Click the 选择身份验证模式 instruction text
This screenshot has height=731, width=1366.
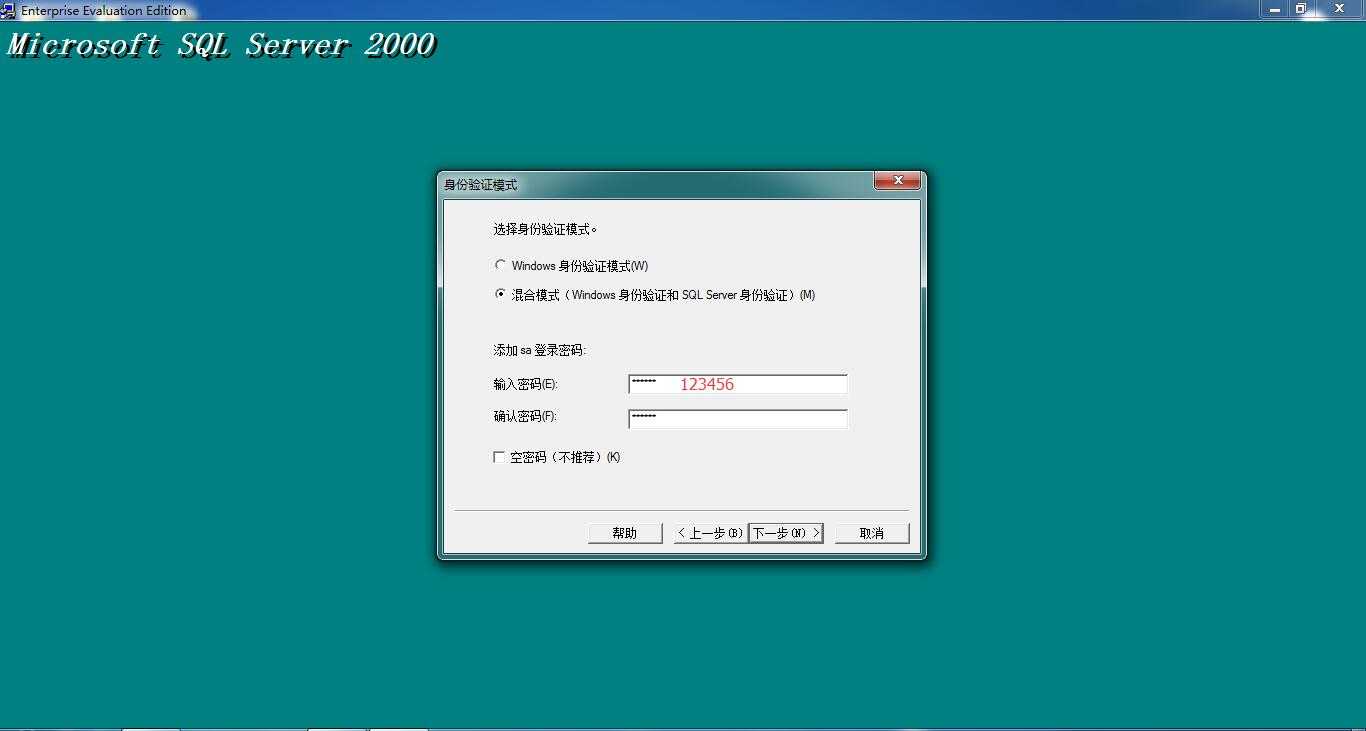click(x=544, y=229)
